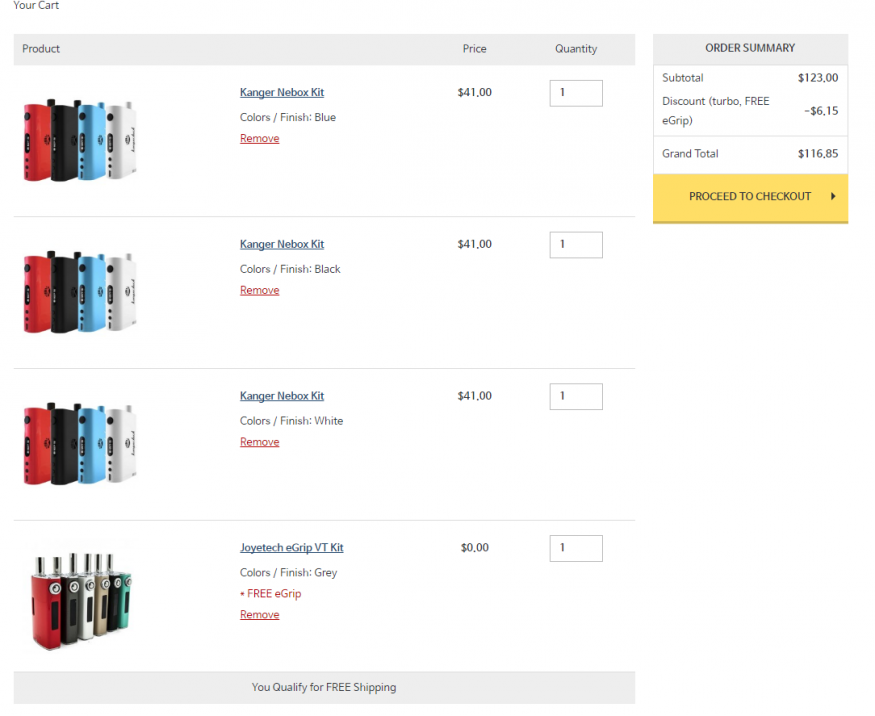The height and width of the screenshot is (716, 875).
Task: Open Kanger Nebox Kit Black product link
Action: [x=282, y=245]
